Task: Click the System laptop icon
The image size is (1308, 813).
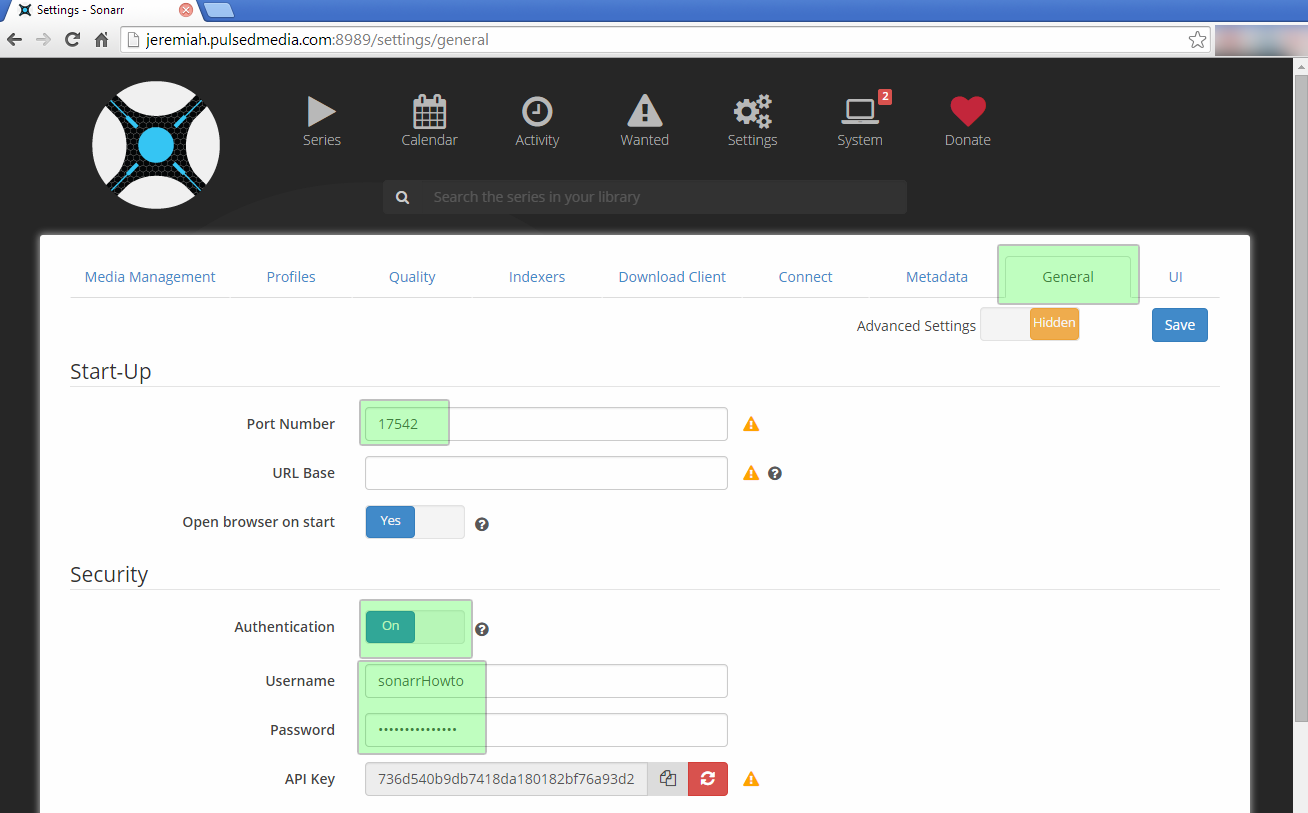Action: [x=859, y=112]
